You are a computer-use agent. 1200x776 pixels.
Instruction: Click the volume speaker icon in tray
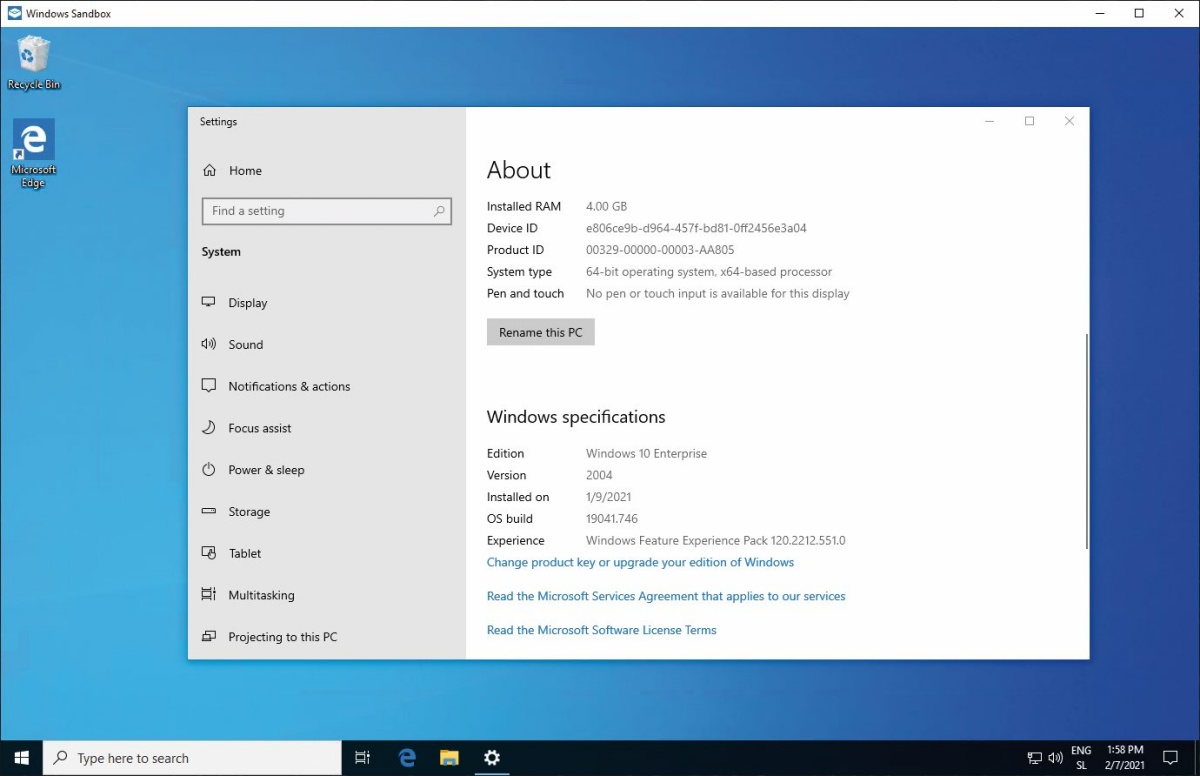pos(1056,758)
